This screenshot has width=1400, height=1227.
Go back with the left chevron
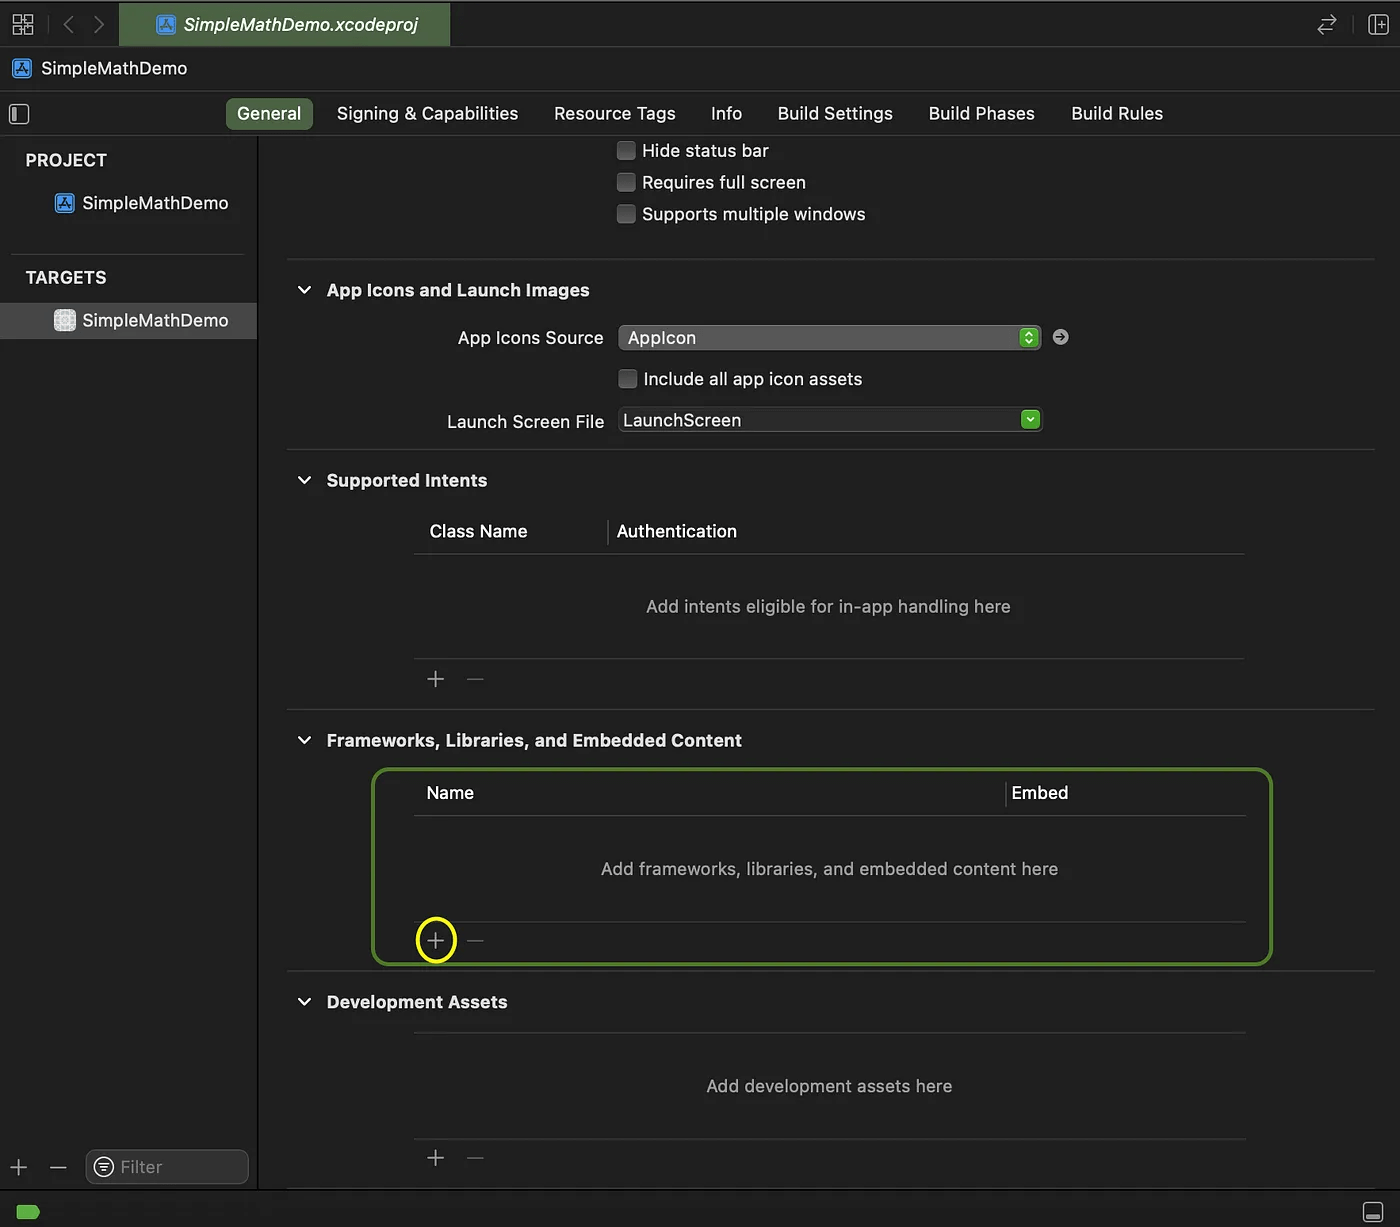coord(68,24)
